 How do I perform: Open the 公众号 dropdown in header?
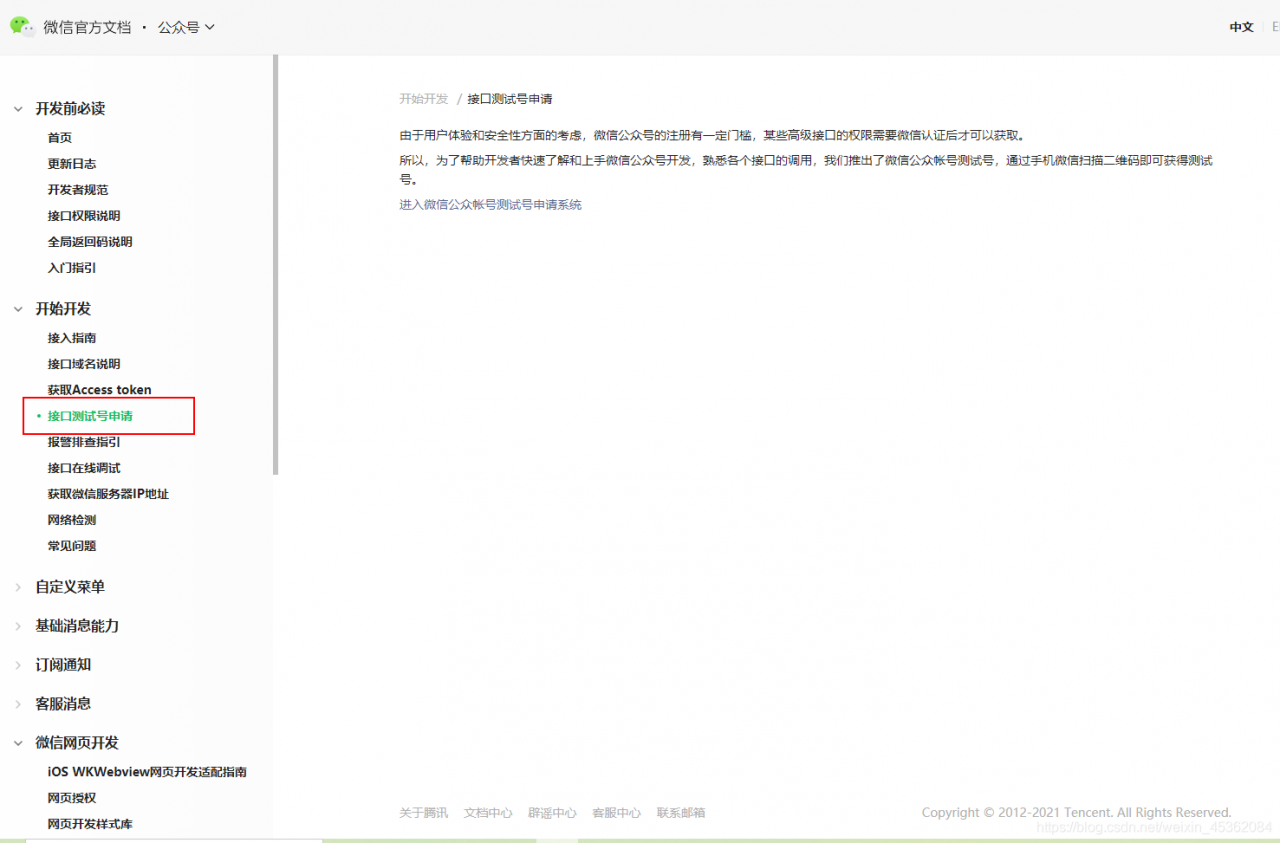pyautogui.click(x=186, y=27)
